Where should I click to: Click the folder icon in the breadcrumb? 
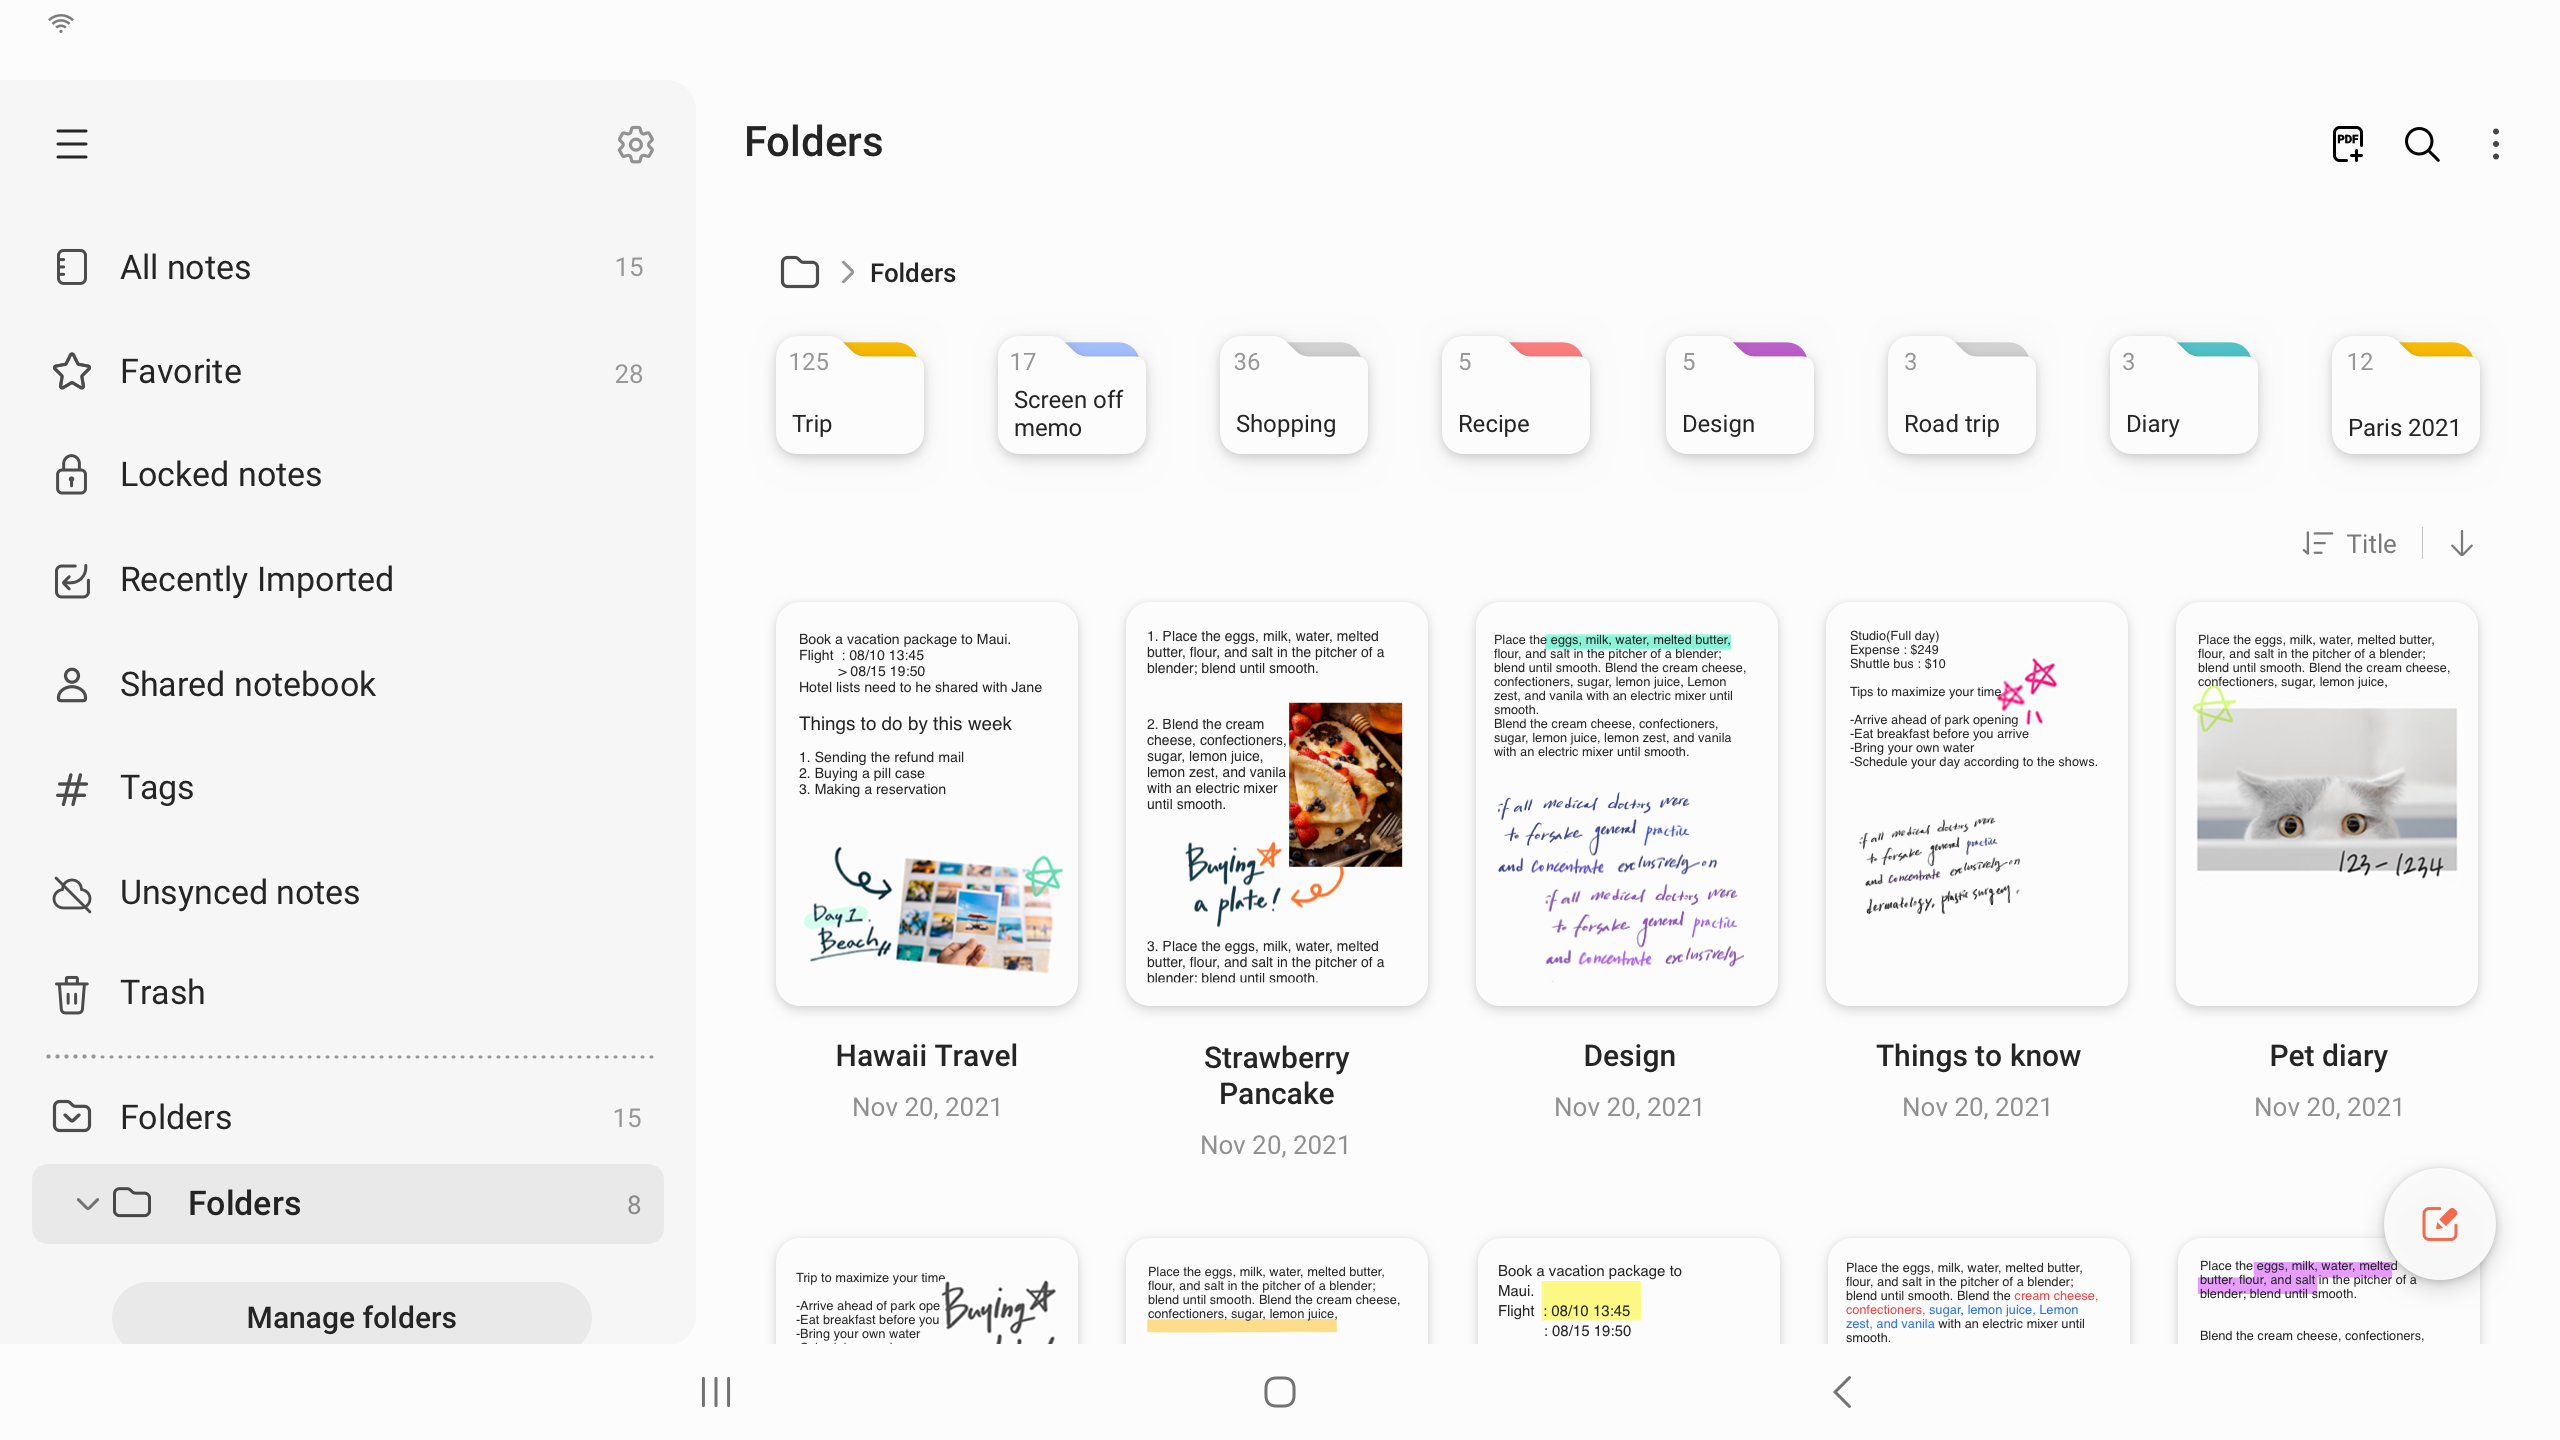[799, 272]
